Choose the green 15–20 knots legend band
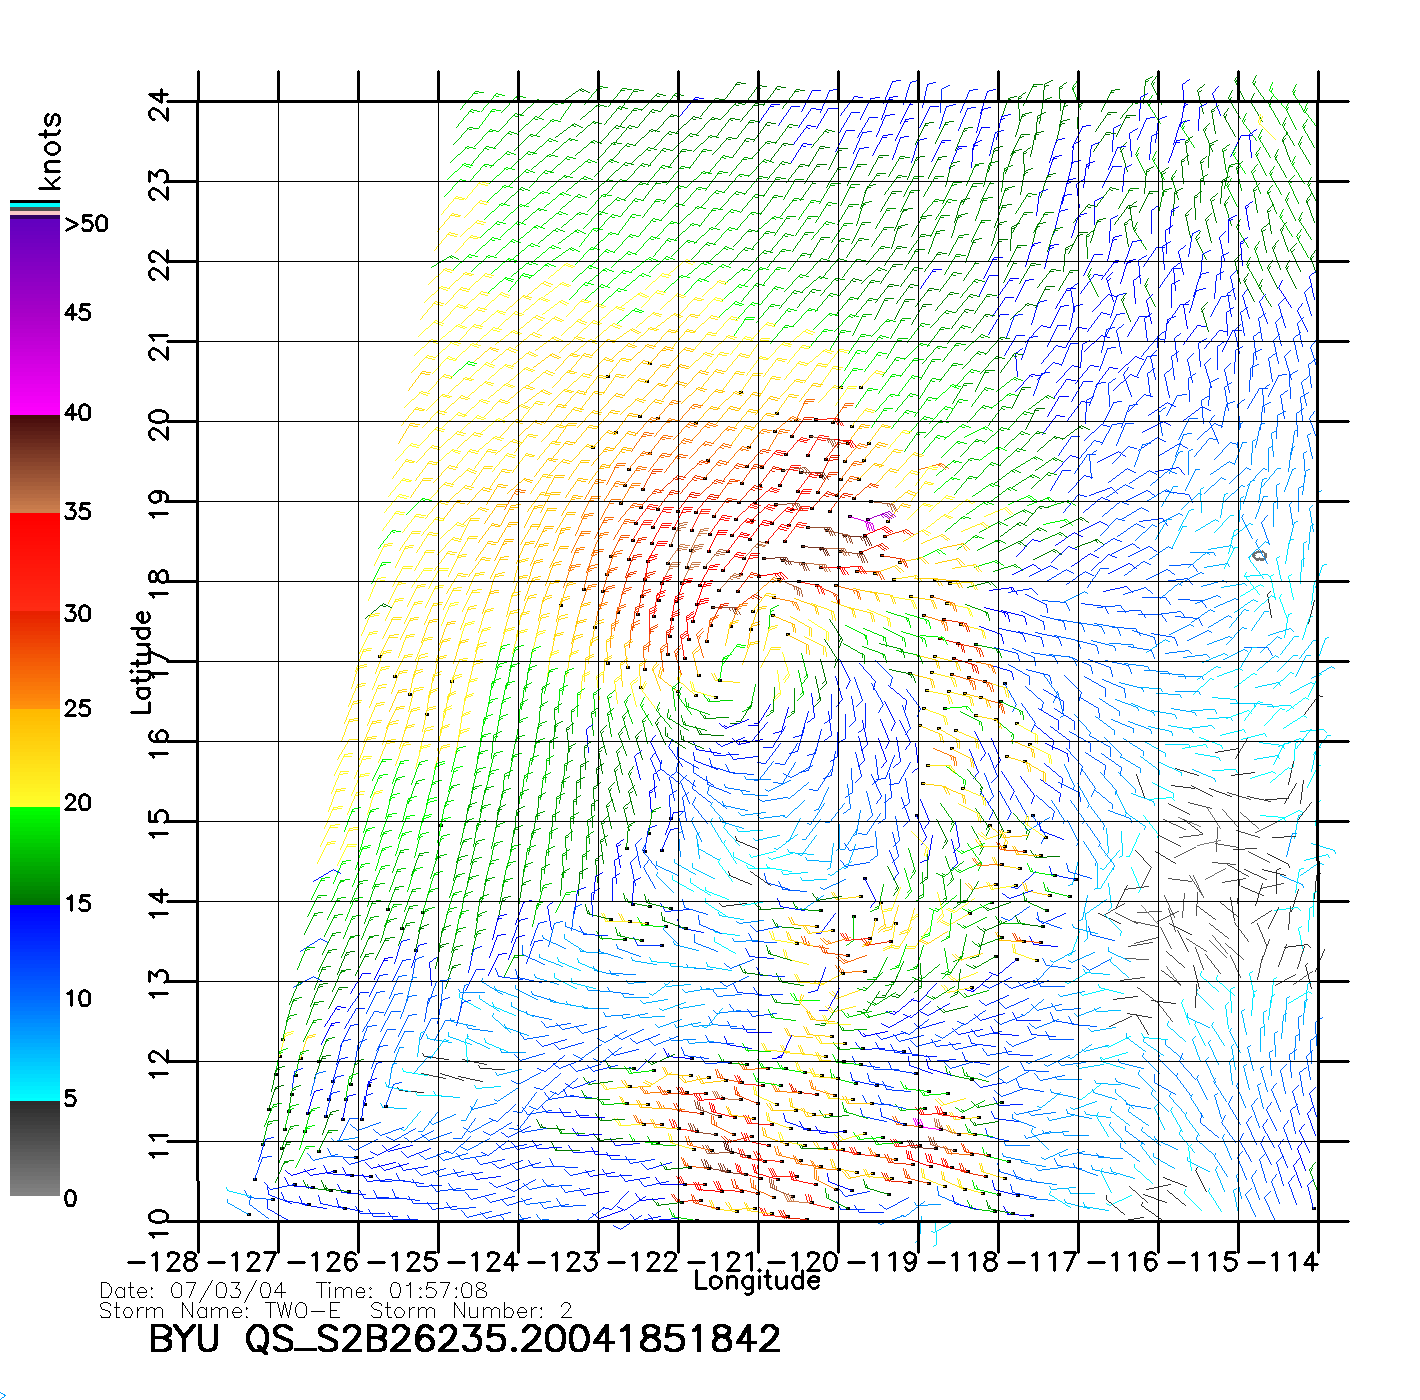Image resolution: width=1420 pixels, height=1400 pixels. 34,855
